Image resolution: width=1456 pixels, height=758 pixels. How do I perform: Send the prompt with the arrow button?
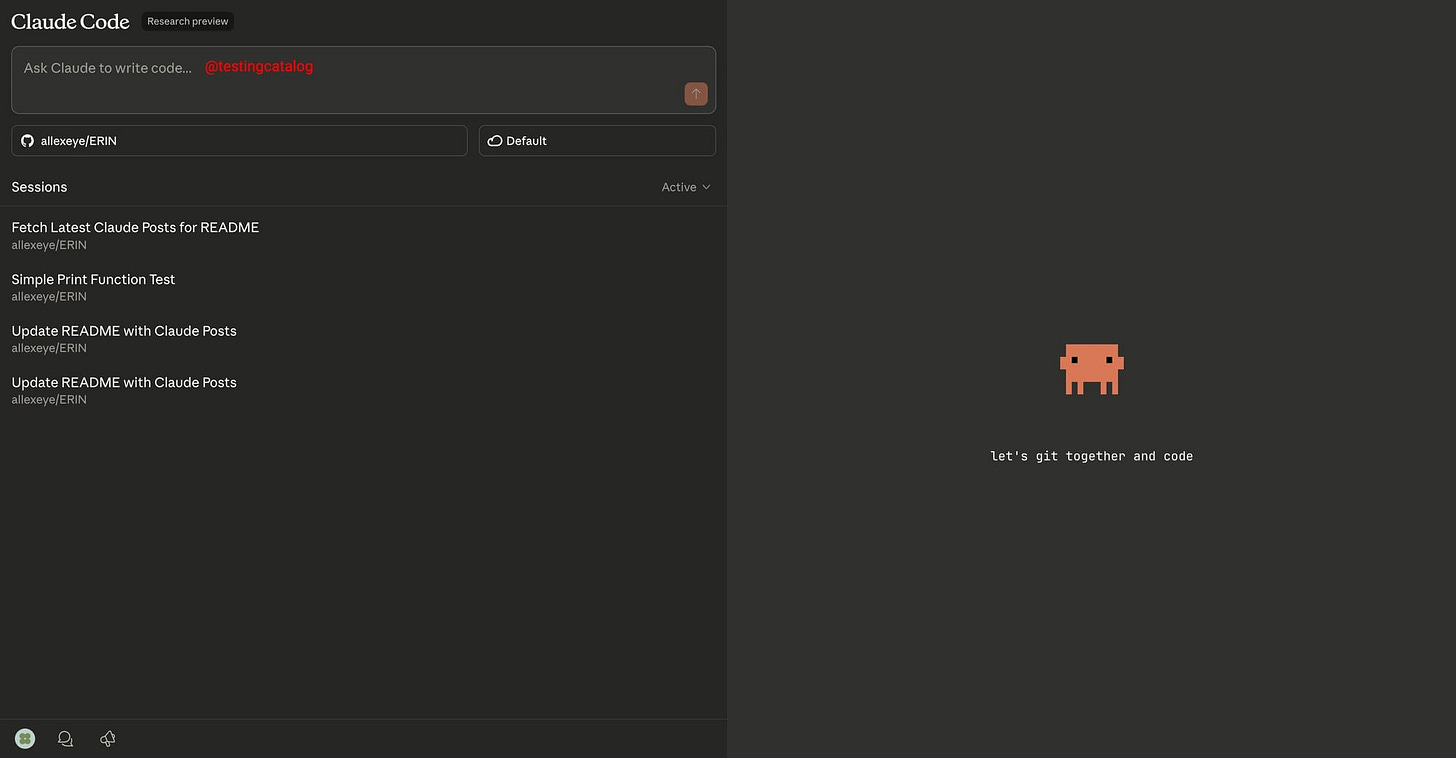click(x=696, y=94)
